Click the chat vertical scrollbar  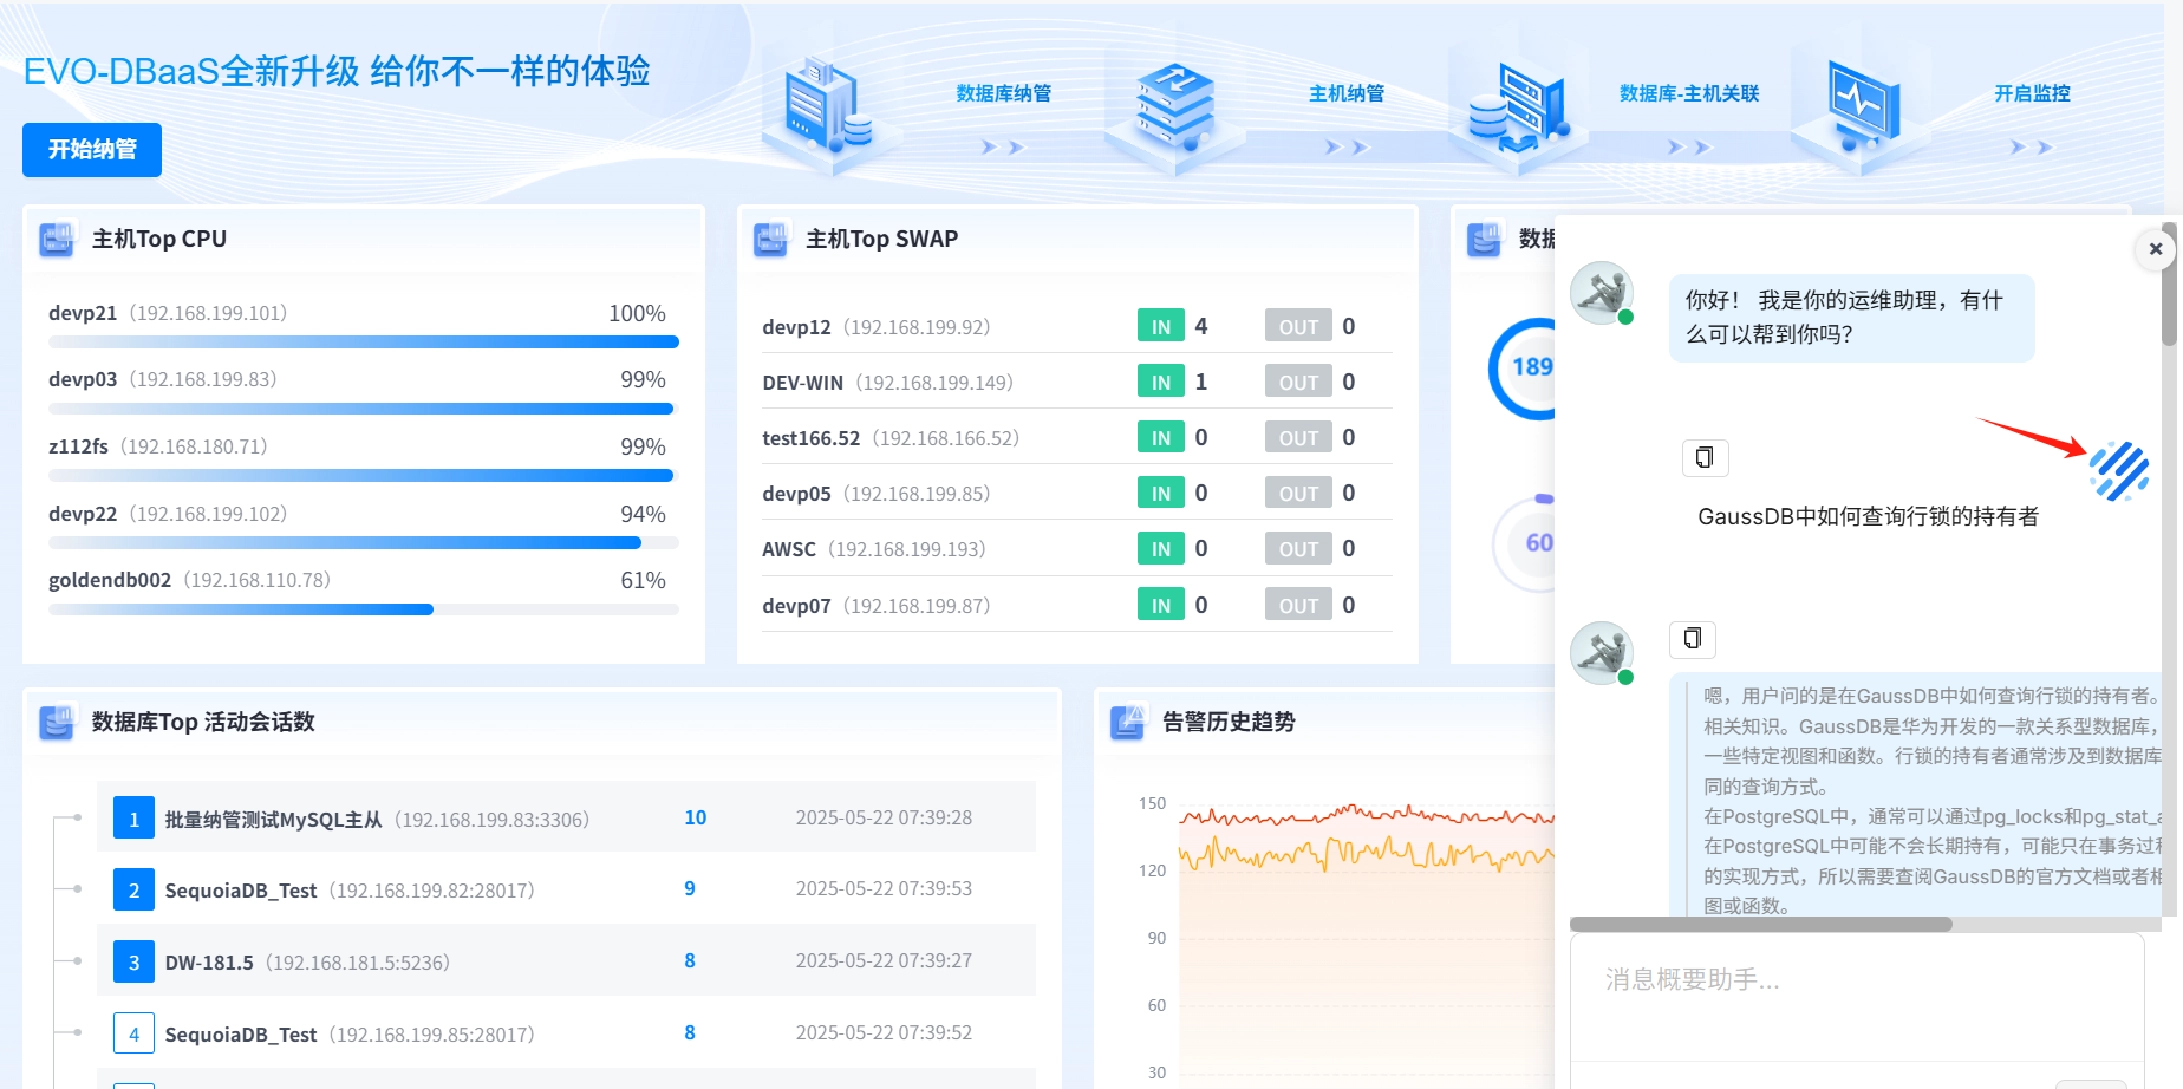(x=2169, y=284)
